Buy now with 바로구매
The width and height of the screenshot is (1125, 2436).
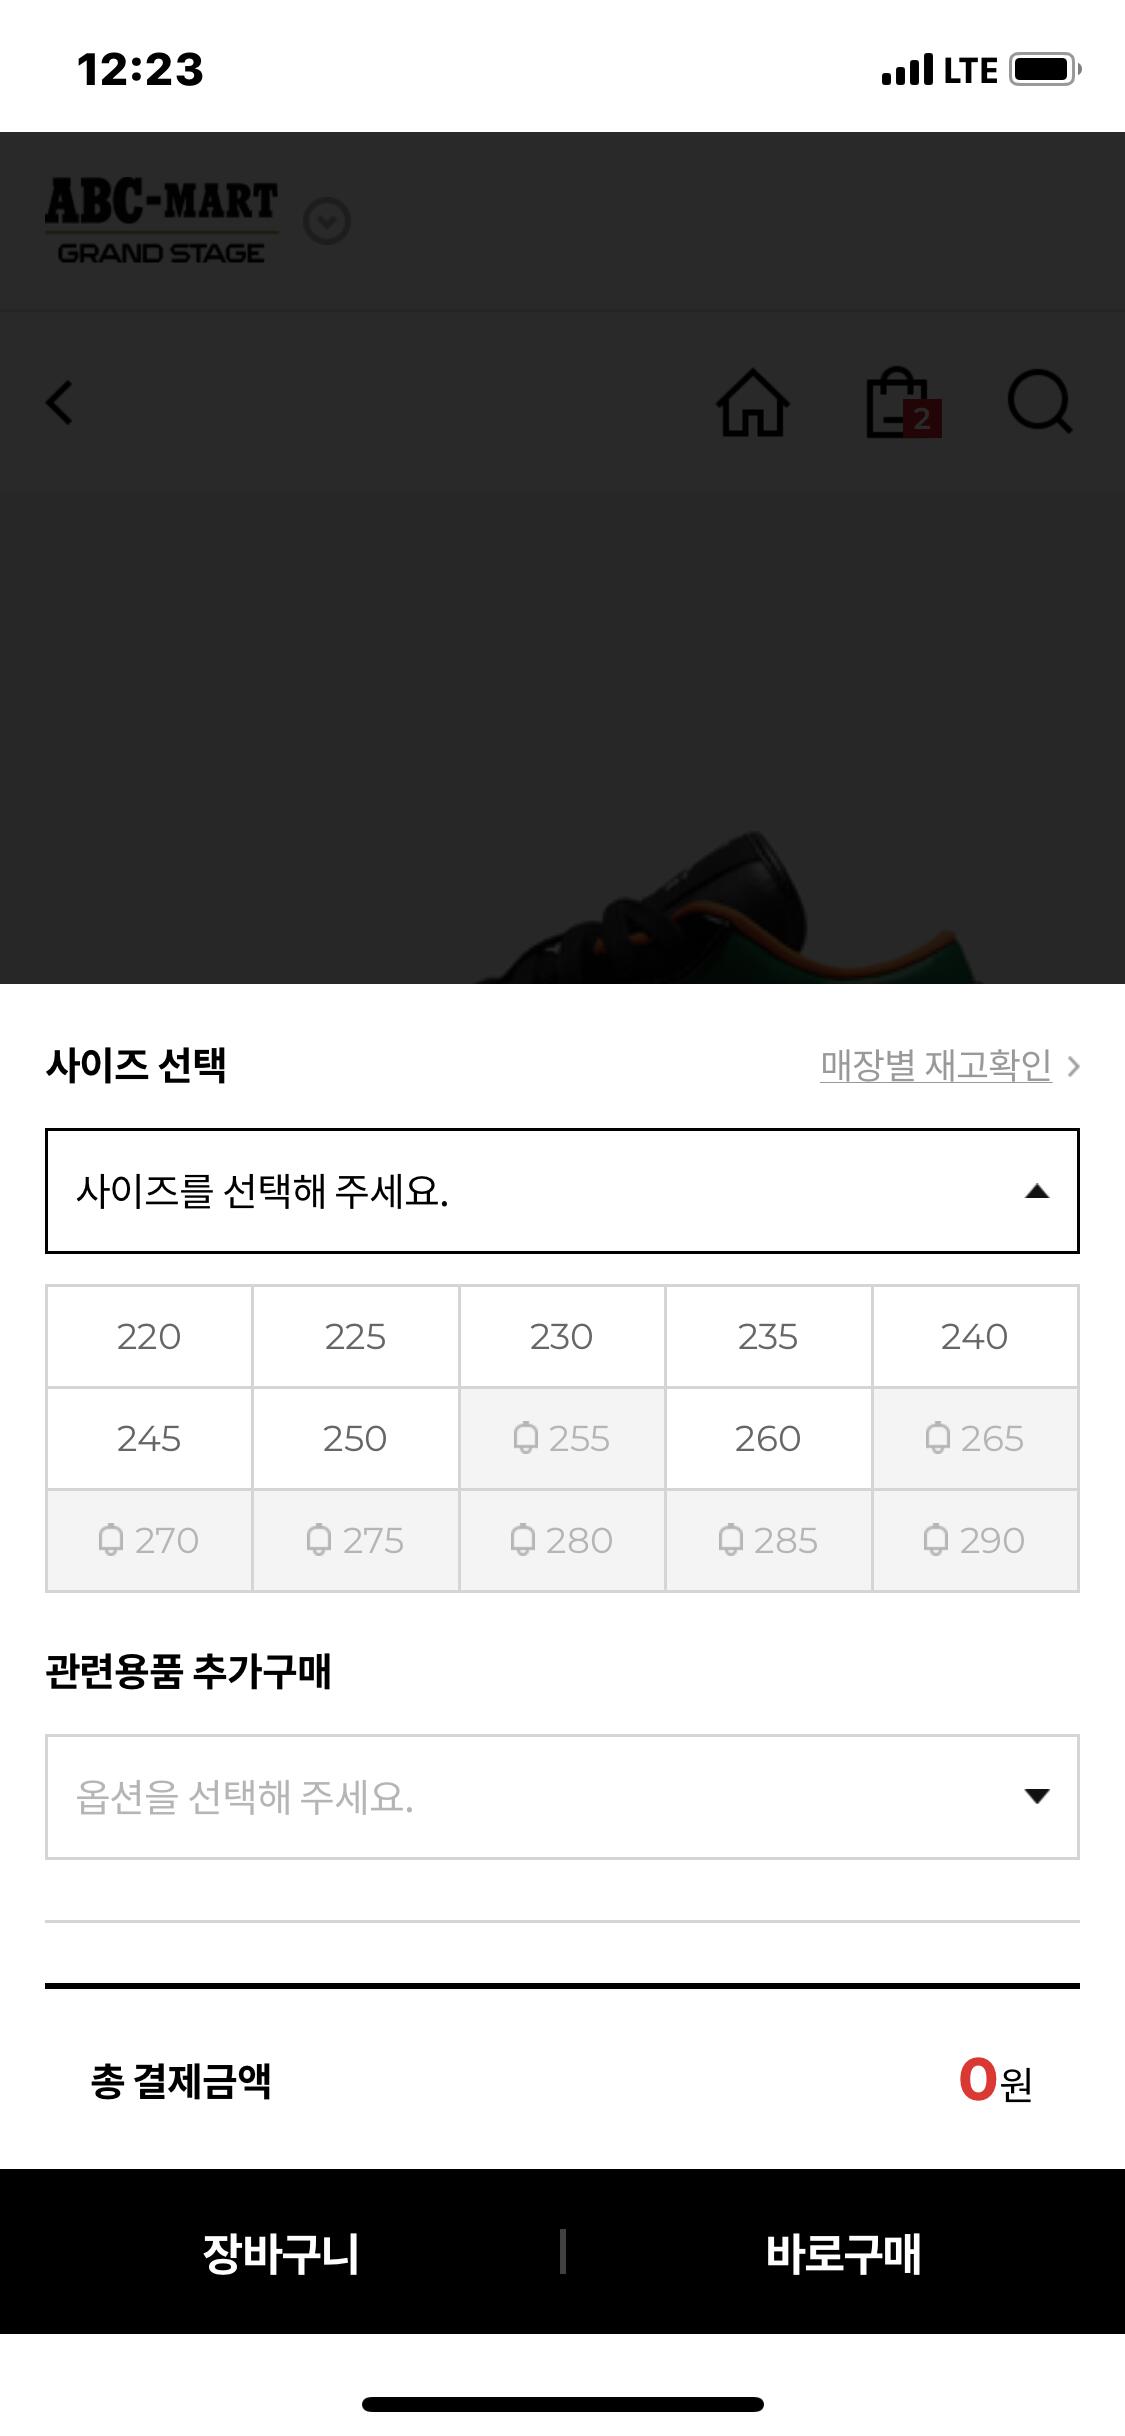point(844,2253)
